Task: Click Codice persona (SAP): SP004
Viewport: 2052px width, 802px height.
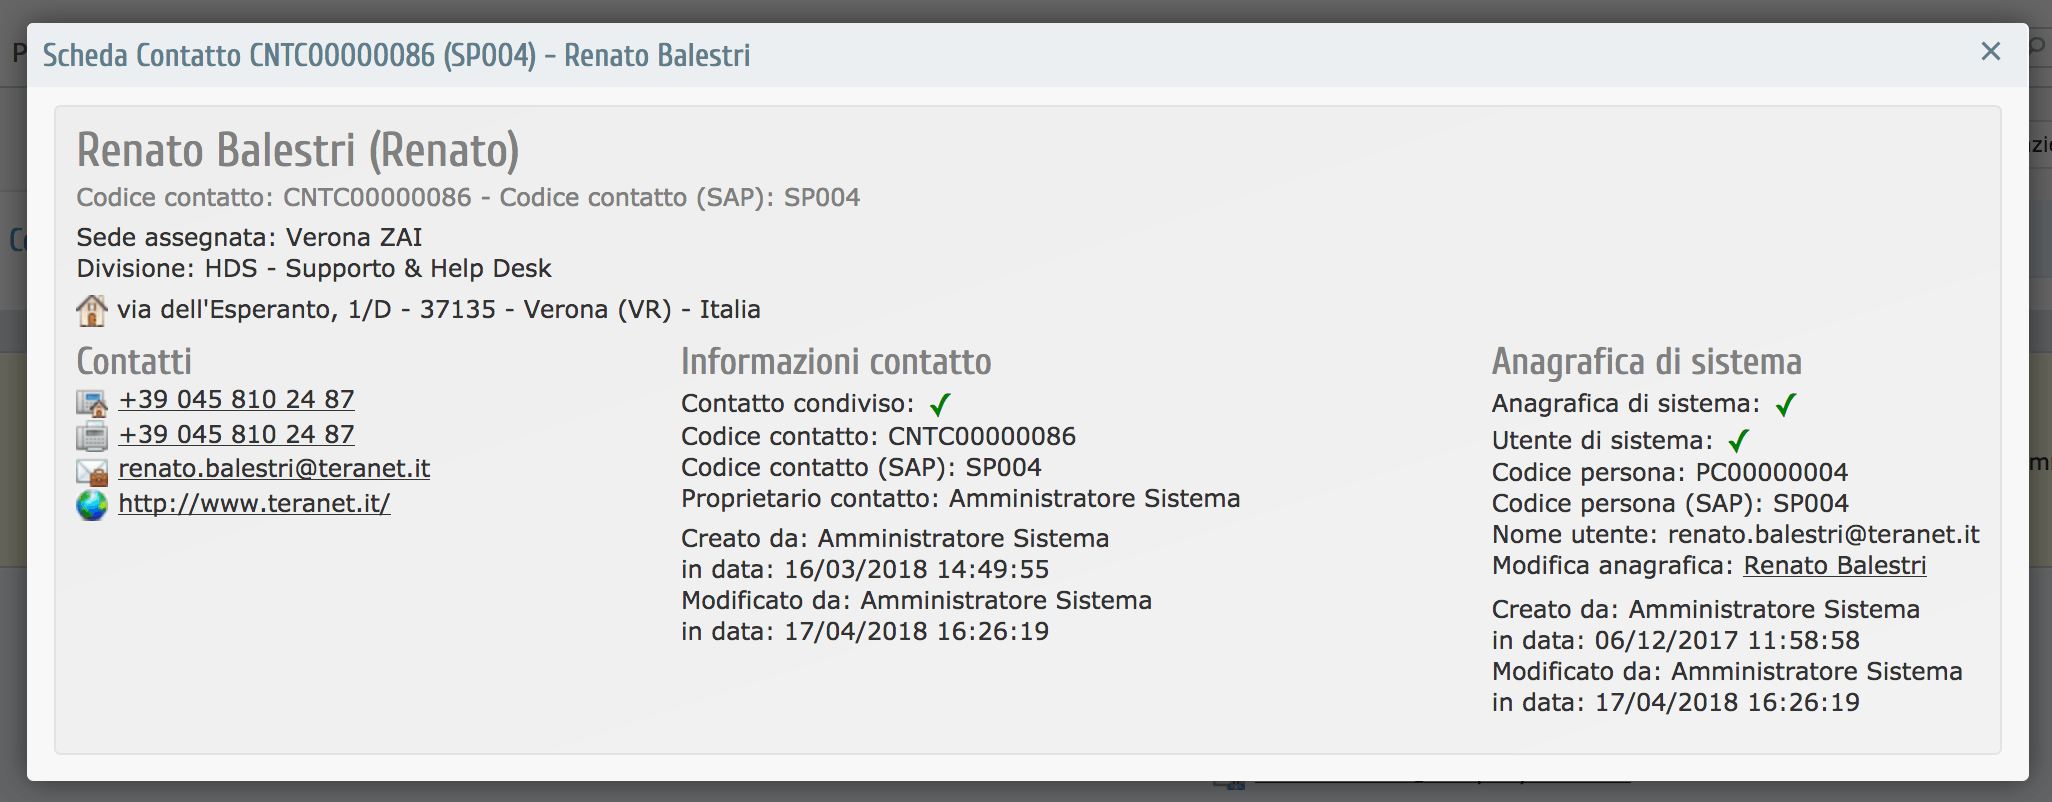Action: coord(1670,503)
